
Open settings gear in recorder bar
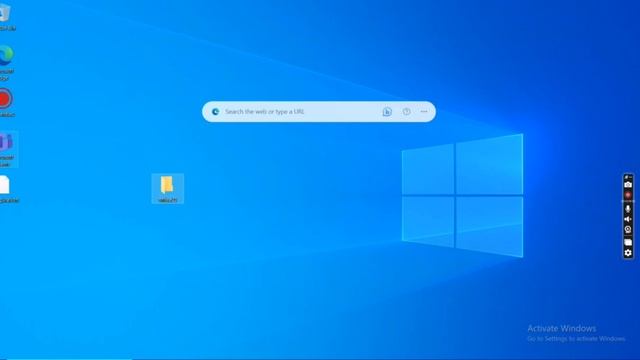pos(628,253)
